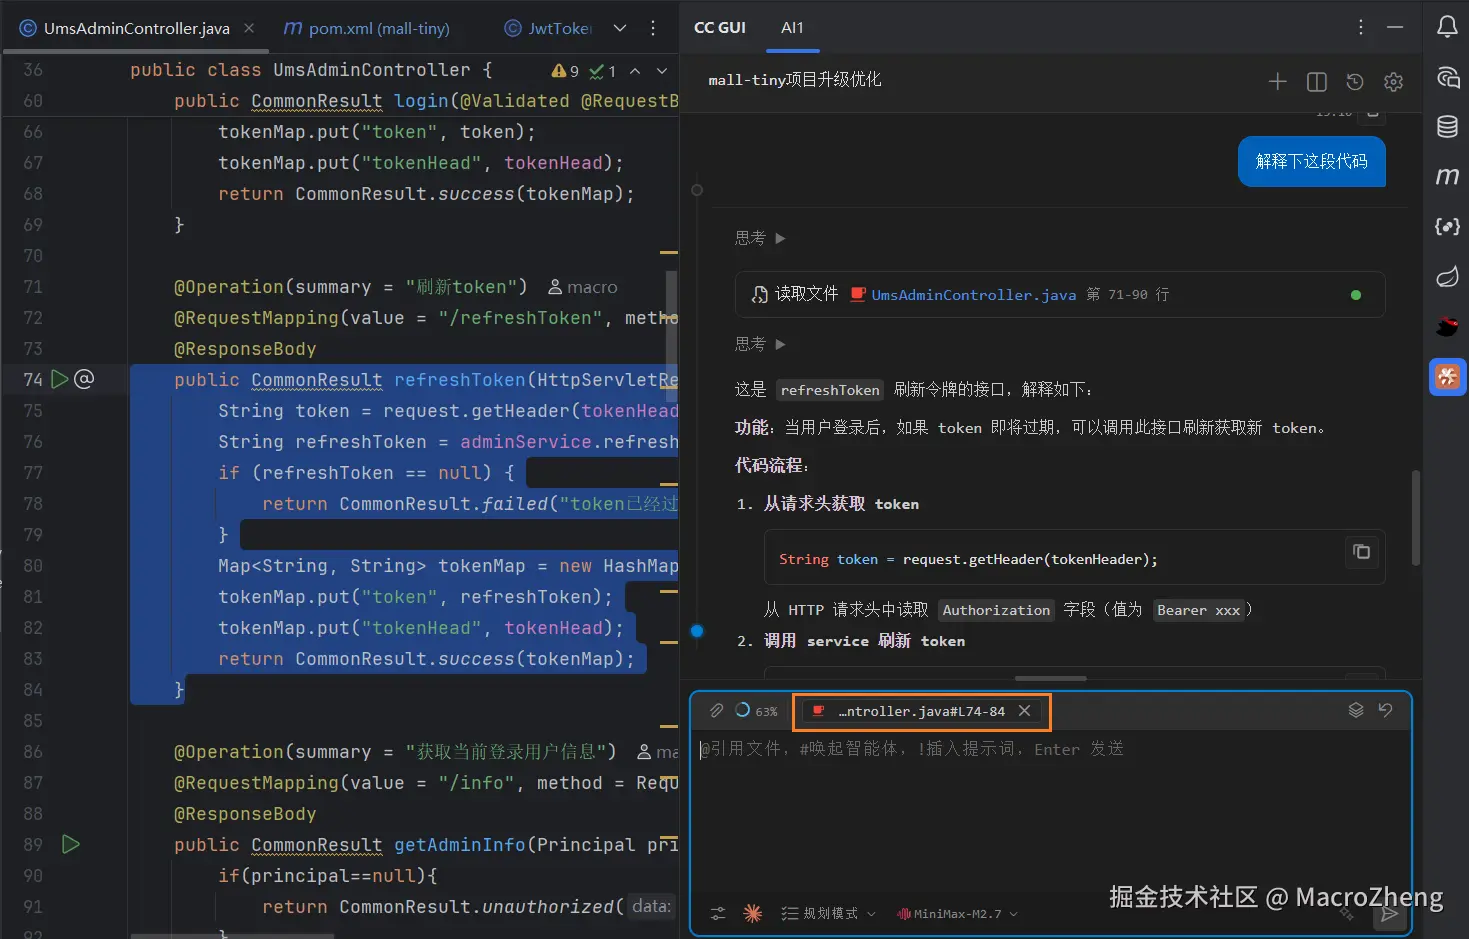
Task: Open the MiniMax-M2.7 model dropdown
Action: point(957,914)
